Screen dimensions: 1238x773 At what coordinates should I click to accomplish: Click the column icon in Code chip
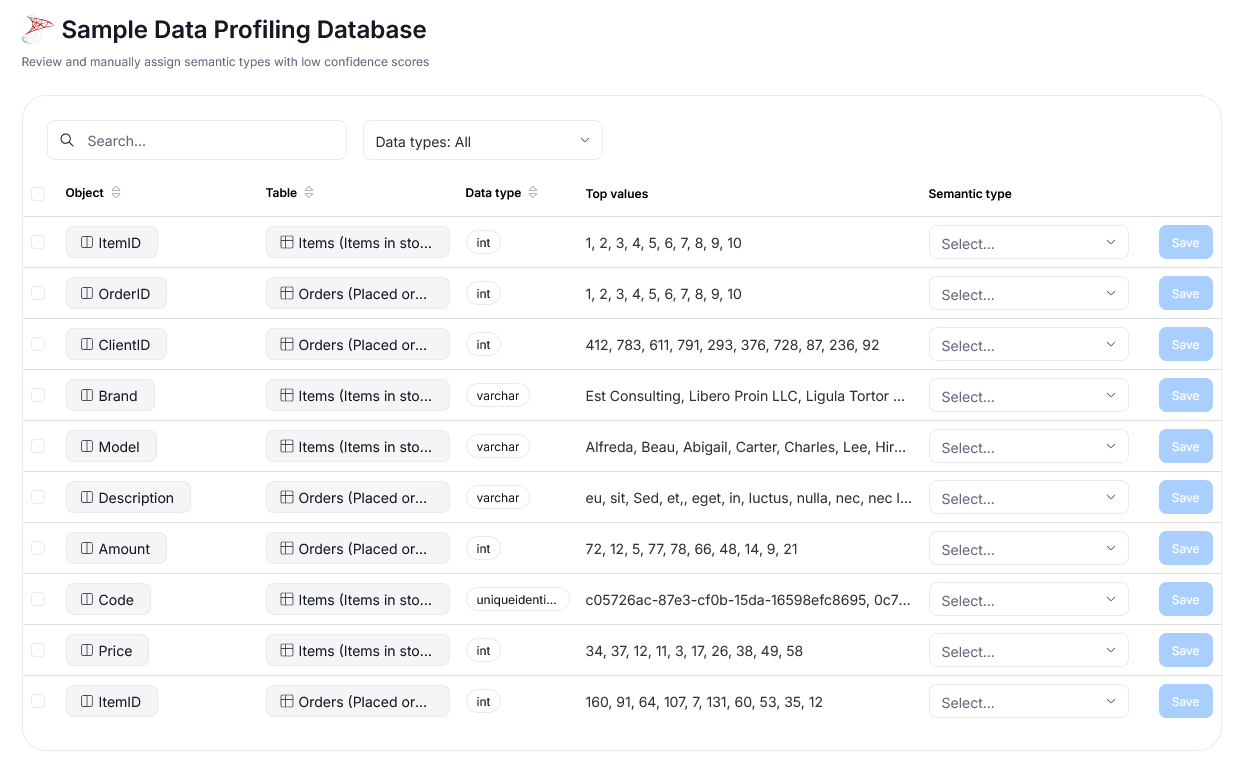click(87, 600)
